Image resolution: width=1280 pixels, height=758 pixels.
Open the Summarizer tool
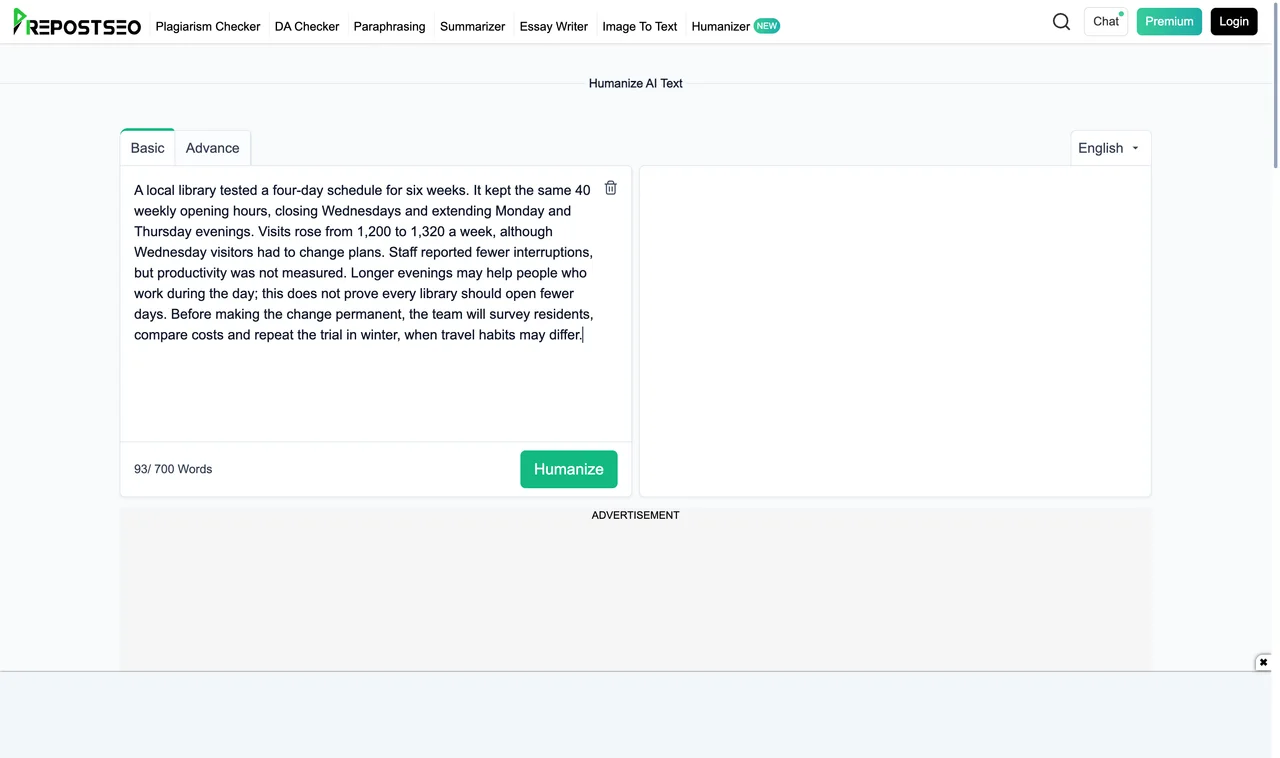tap(472, 26)
